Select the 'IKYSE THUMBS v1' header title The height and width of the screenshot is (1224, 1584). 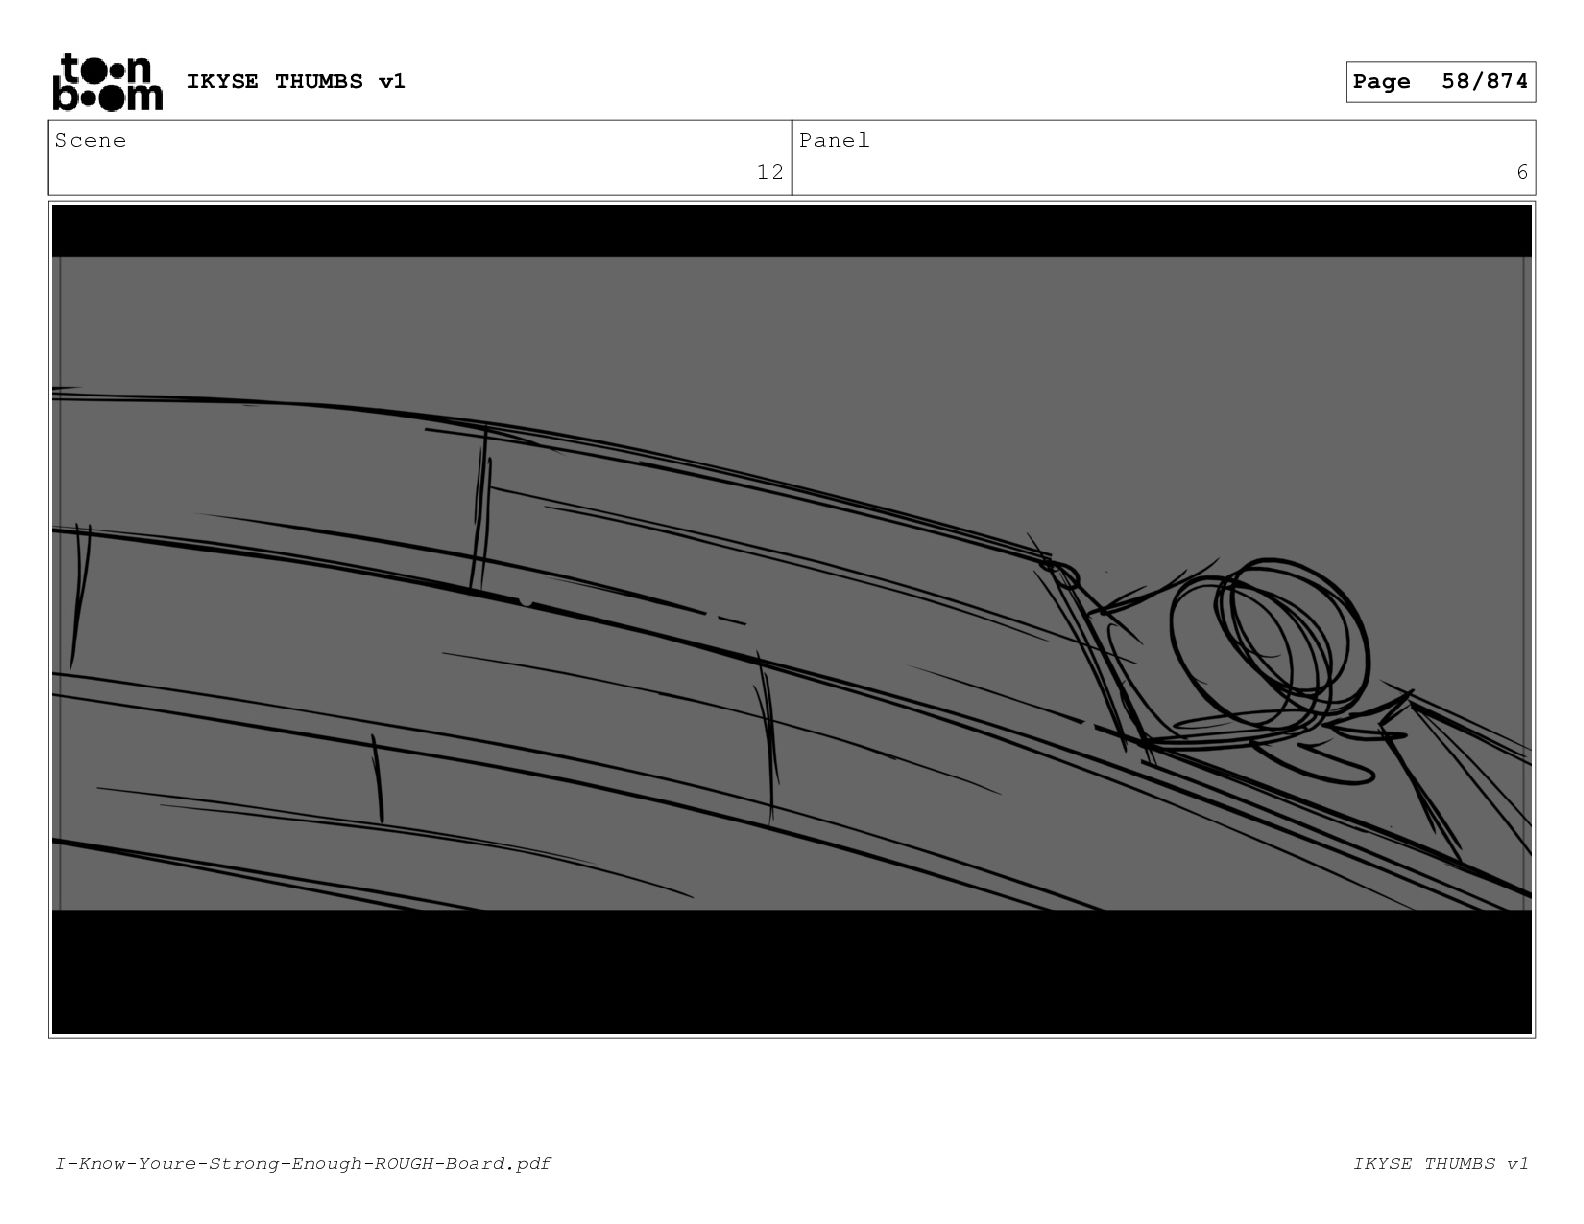[x=296, y=81]
